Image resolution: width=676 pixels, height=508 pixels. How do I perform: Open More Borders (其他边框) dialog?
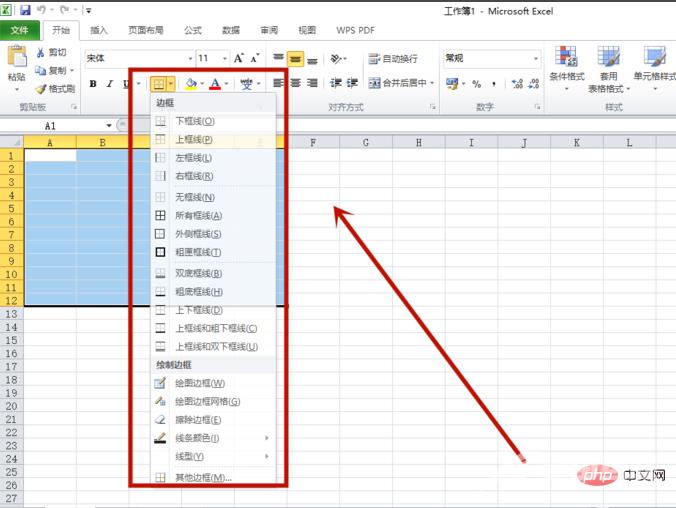203,478
